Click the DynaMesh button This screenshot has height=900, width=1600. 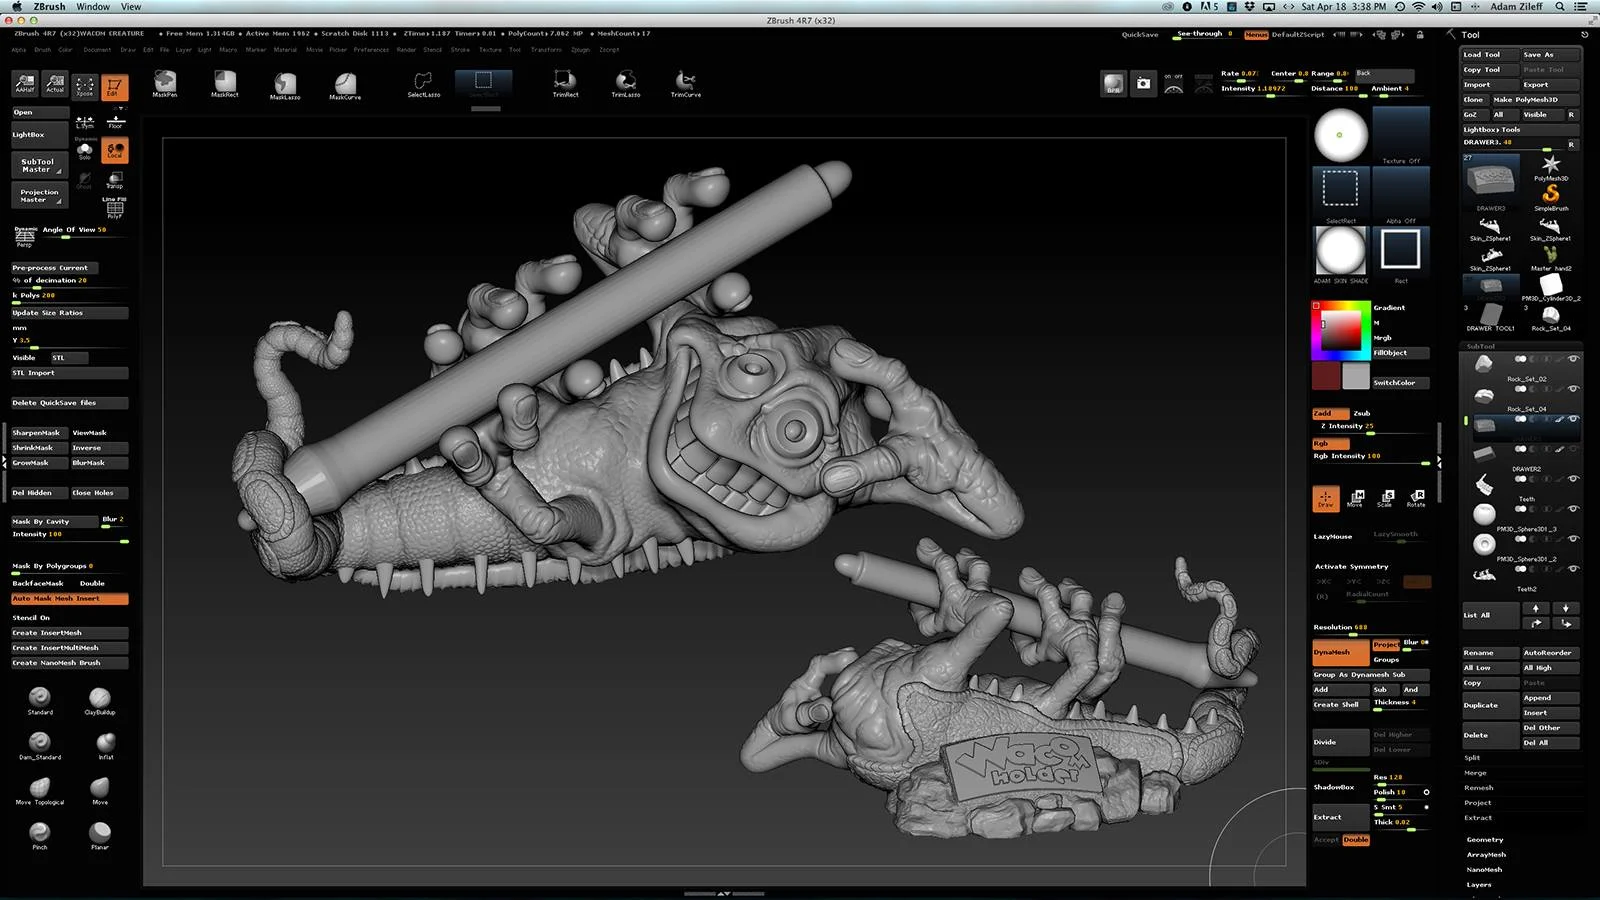[1340, 653]
